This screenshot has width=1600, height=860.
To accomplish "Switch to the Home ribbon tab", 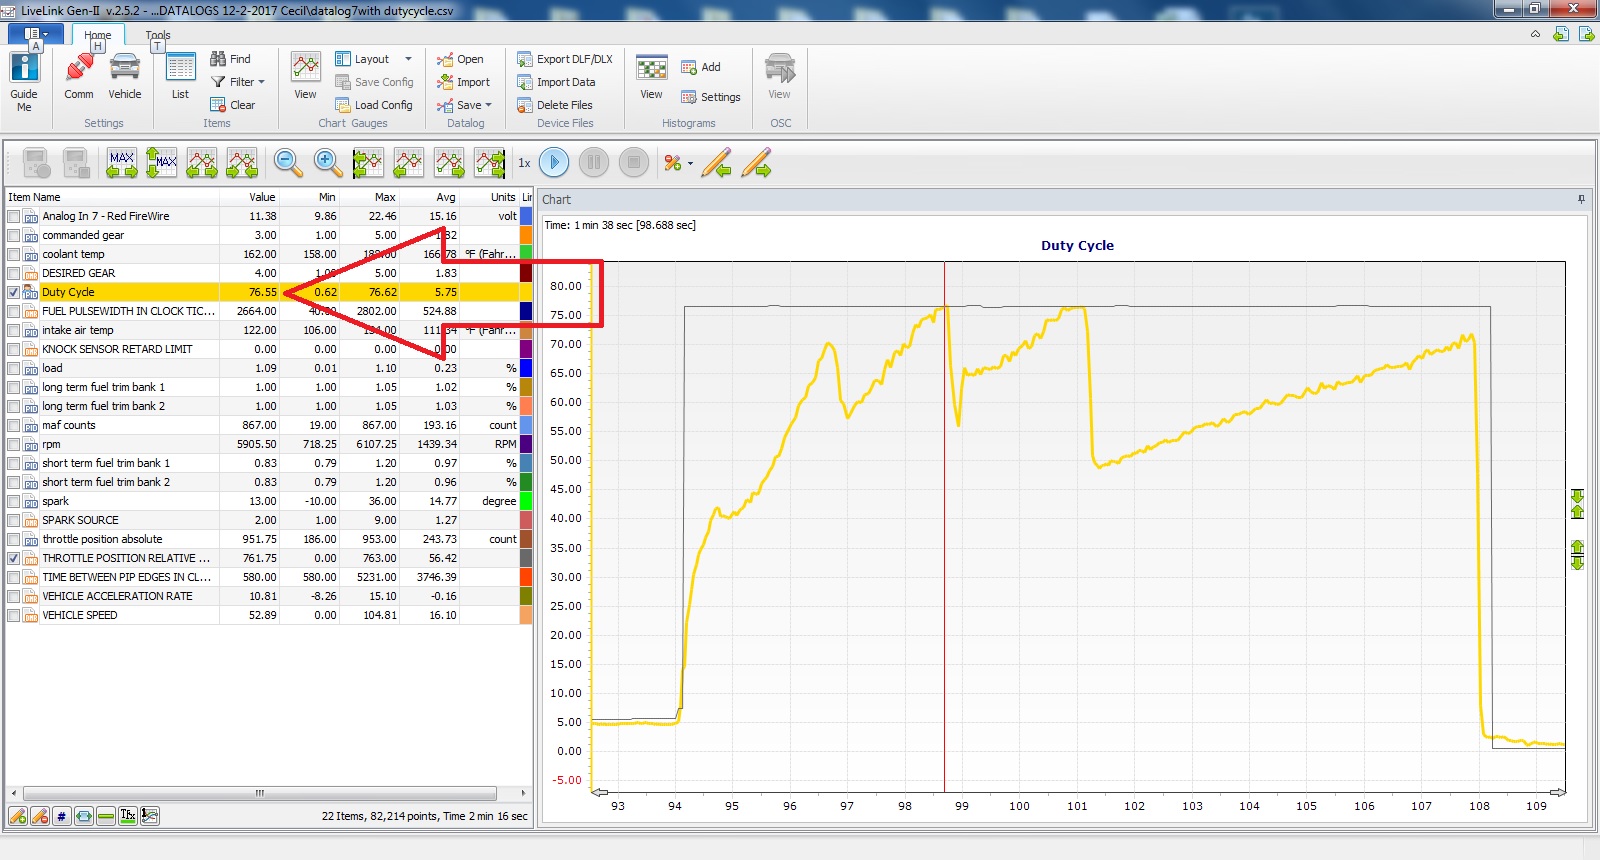I will point(98,35).
